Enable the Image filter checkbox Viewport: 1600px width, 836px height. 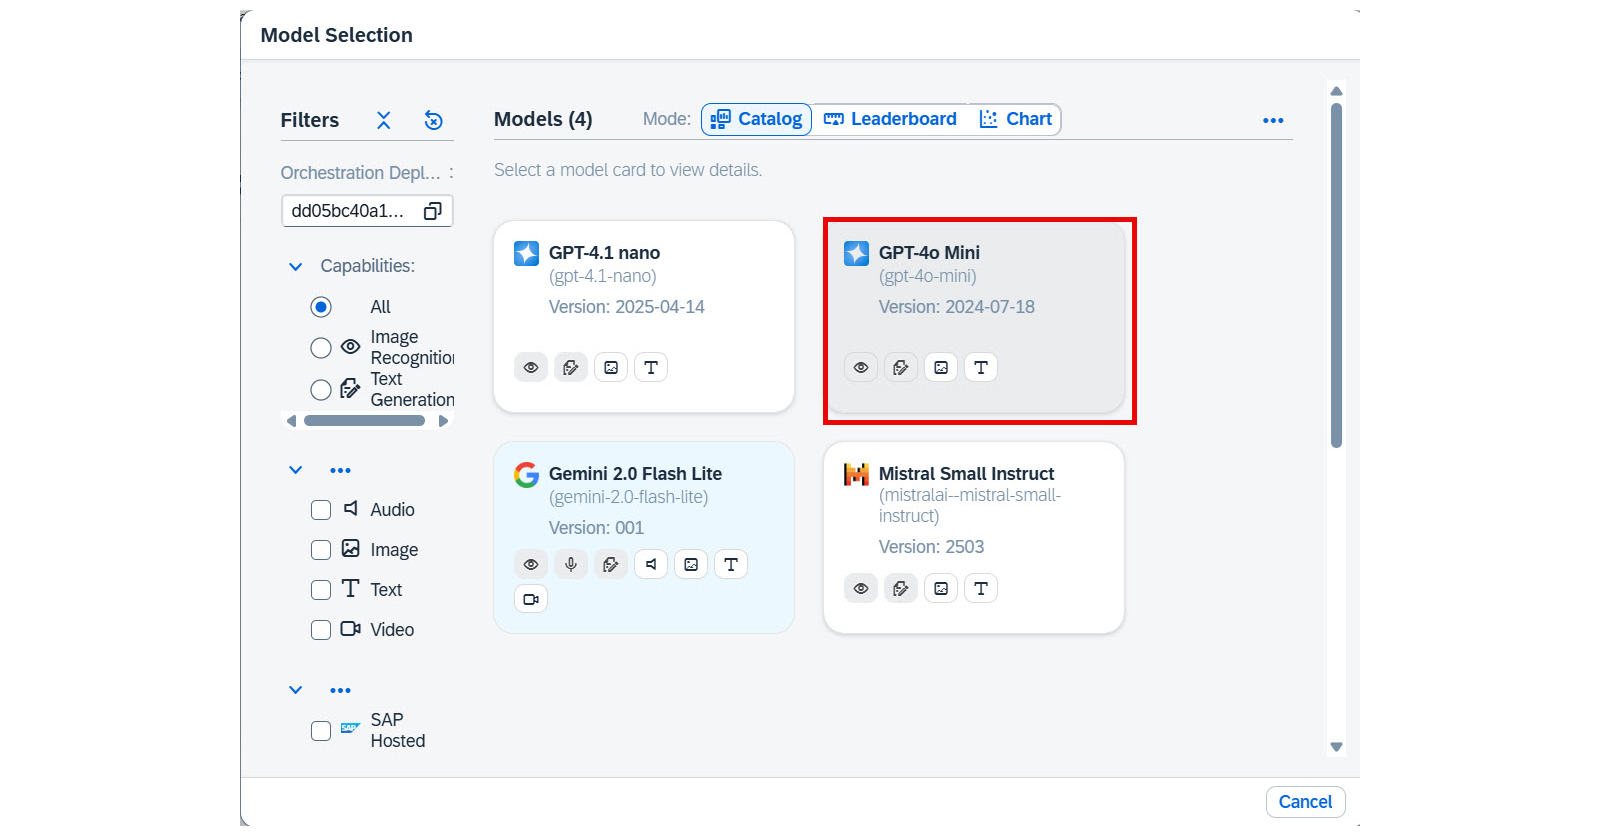[321, 550]
